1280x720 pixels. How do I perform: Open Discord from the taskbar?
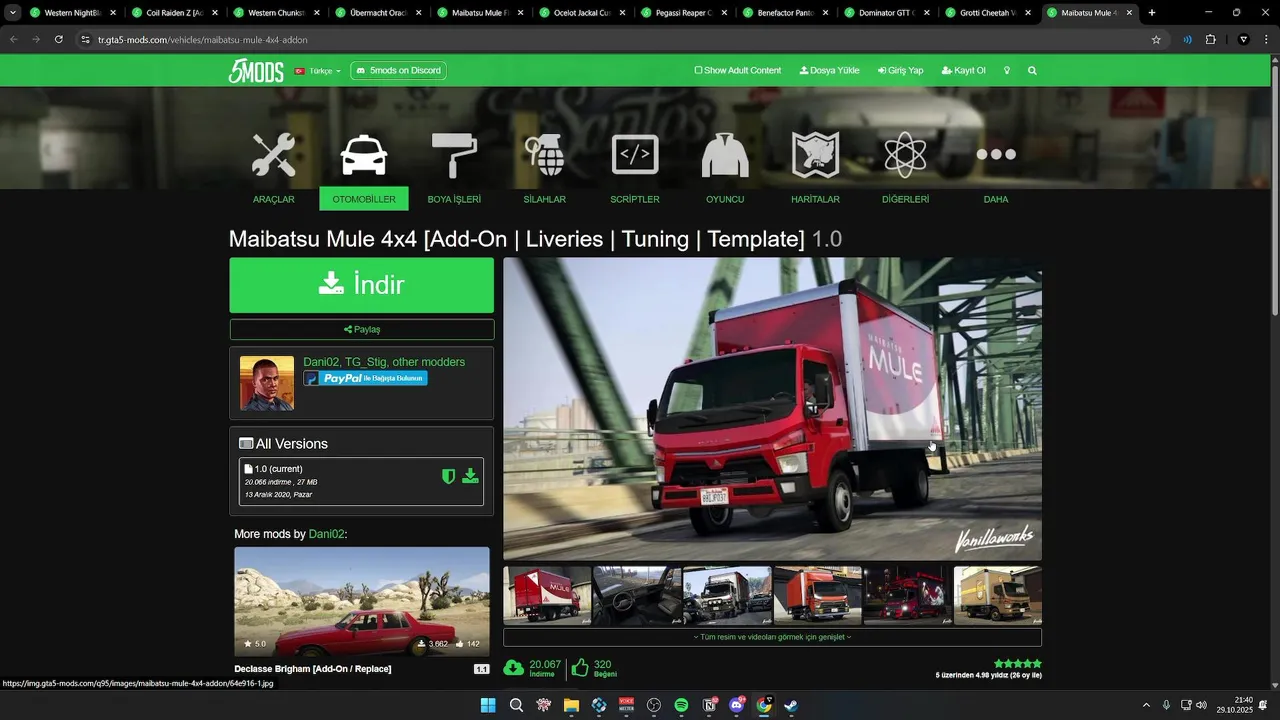click(x=737, y=705)
